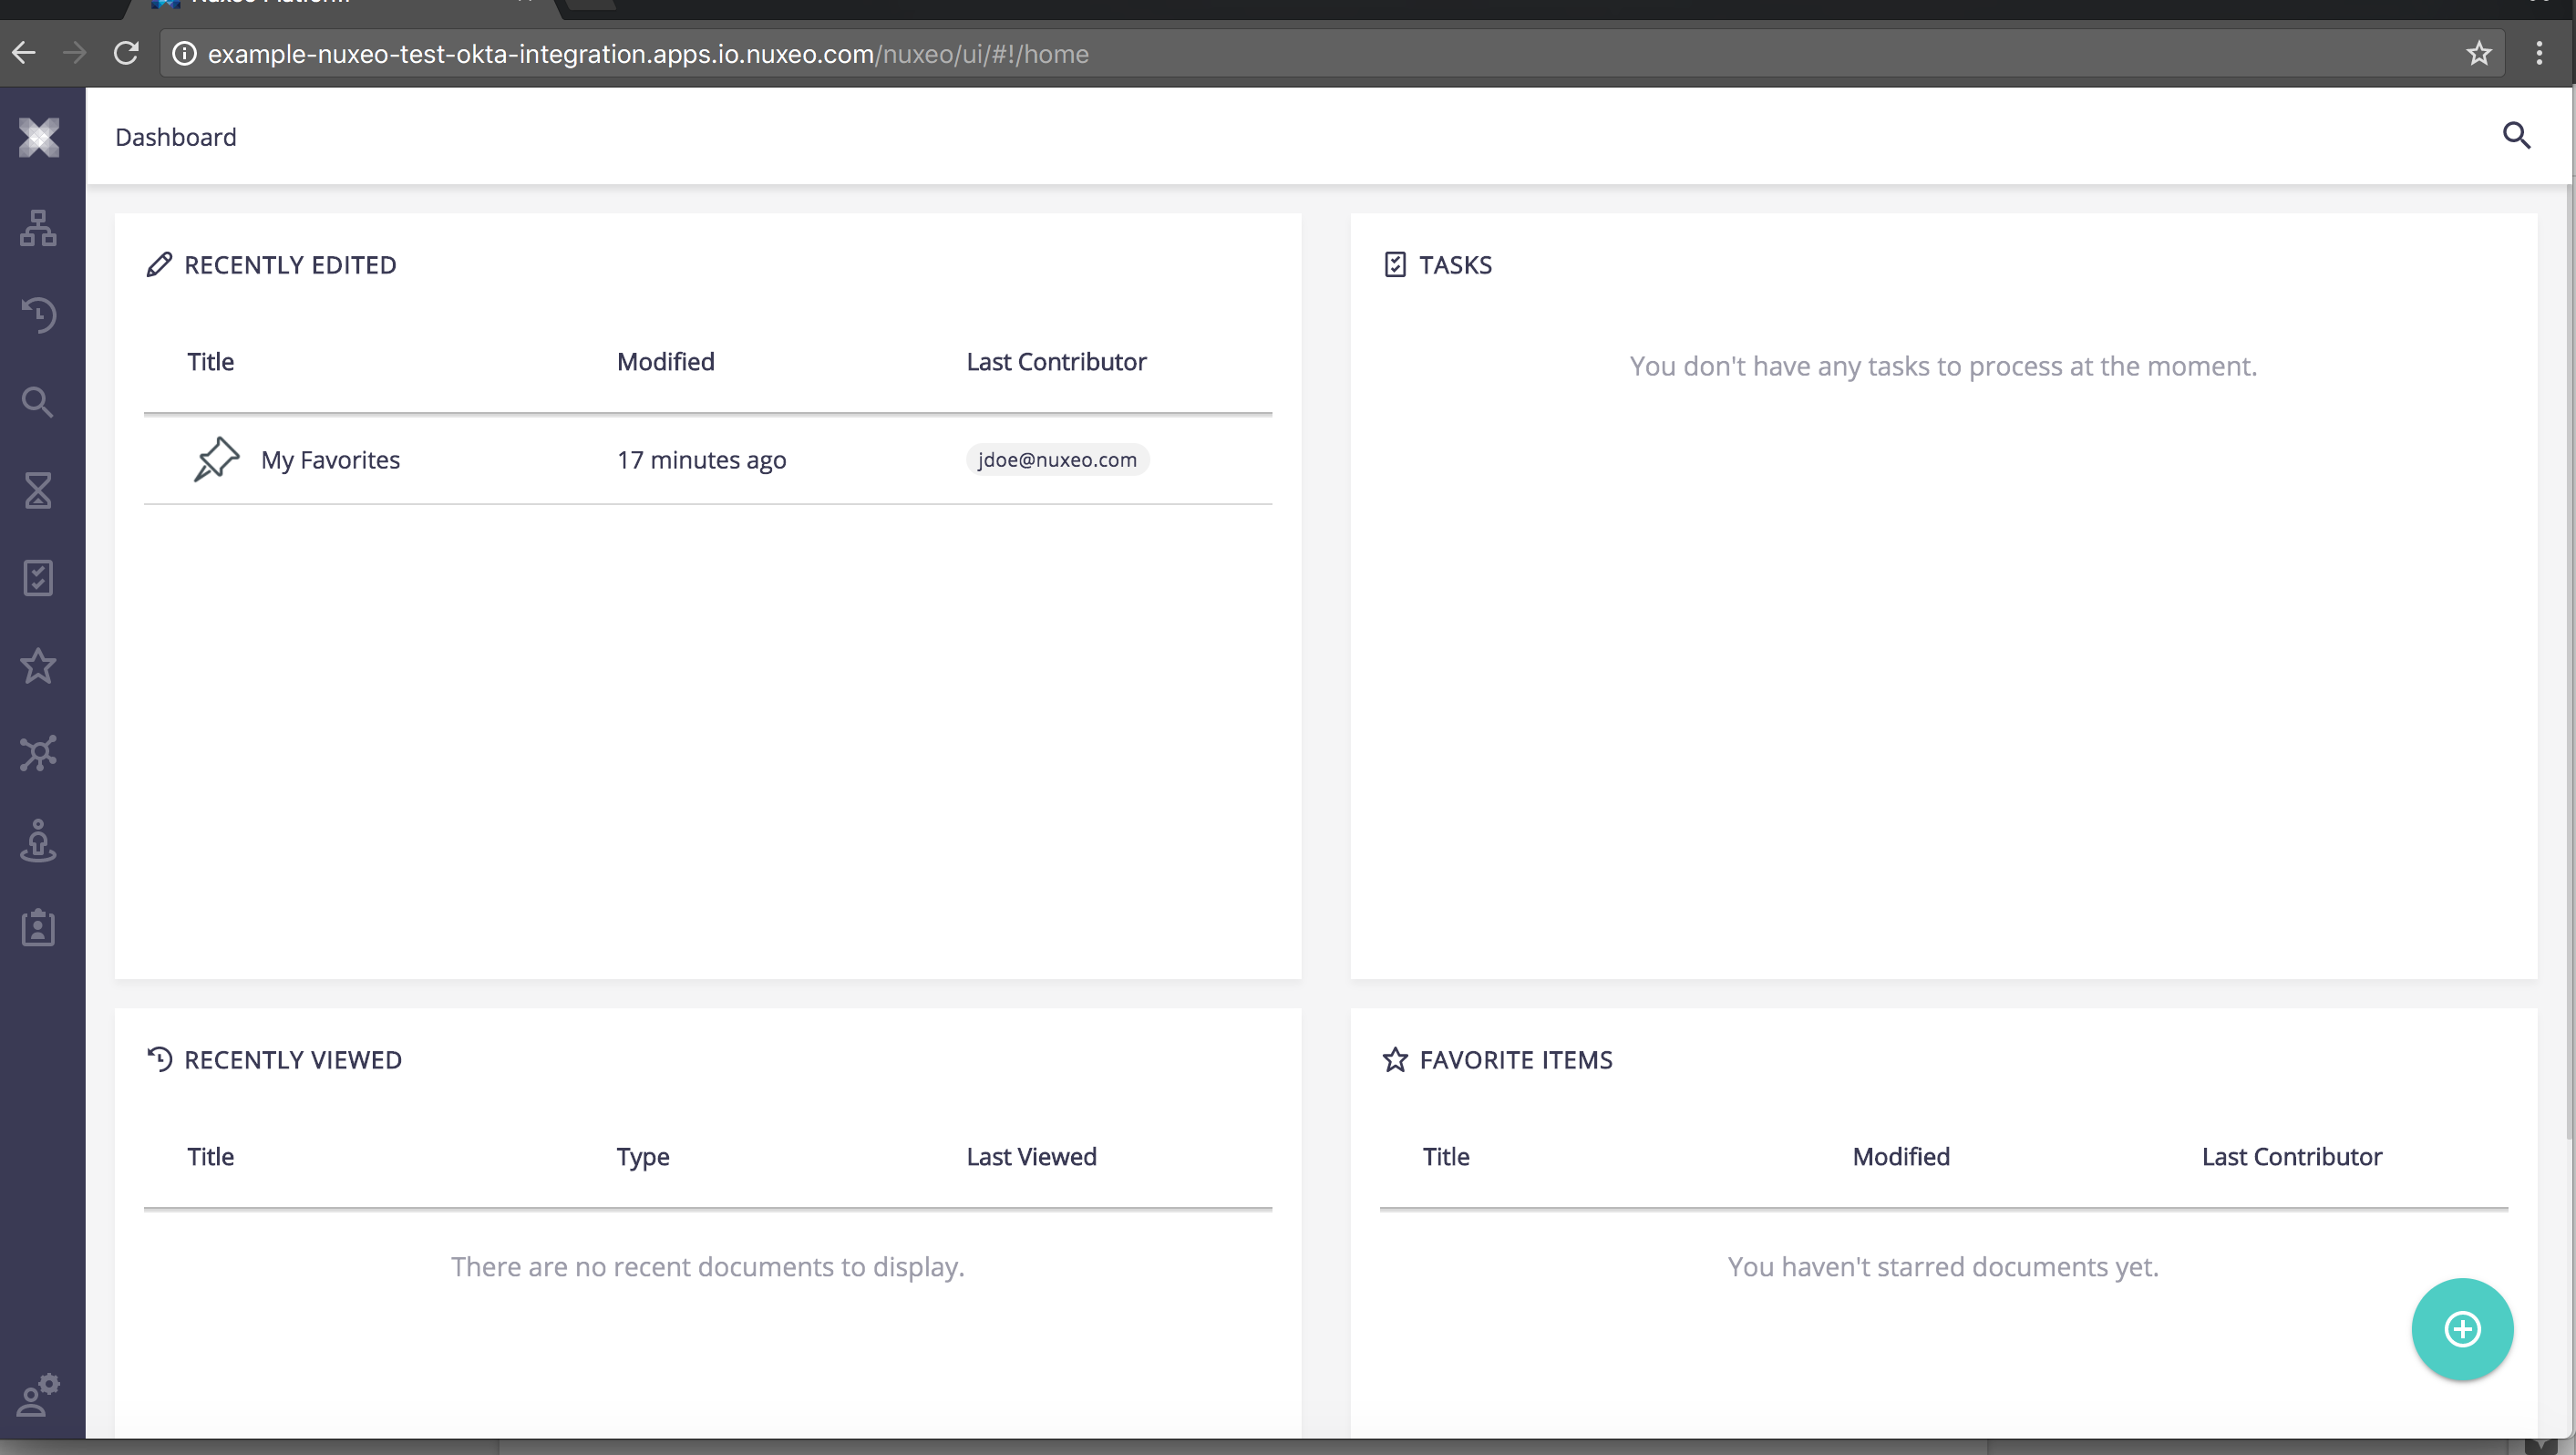This screenshot has width=2576, height=1455.
Task: Go back with the browser back arrow
Action: tap(24, 53)
